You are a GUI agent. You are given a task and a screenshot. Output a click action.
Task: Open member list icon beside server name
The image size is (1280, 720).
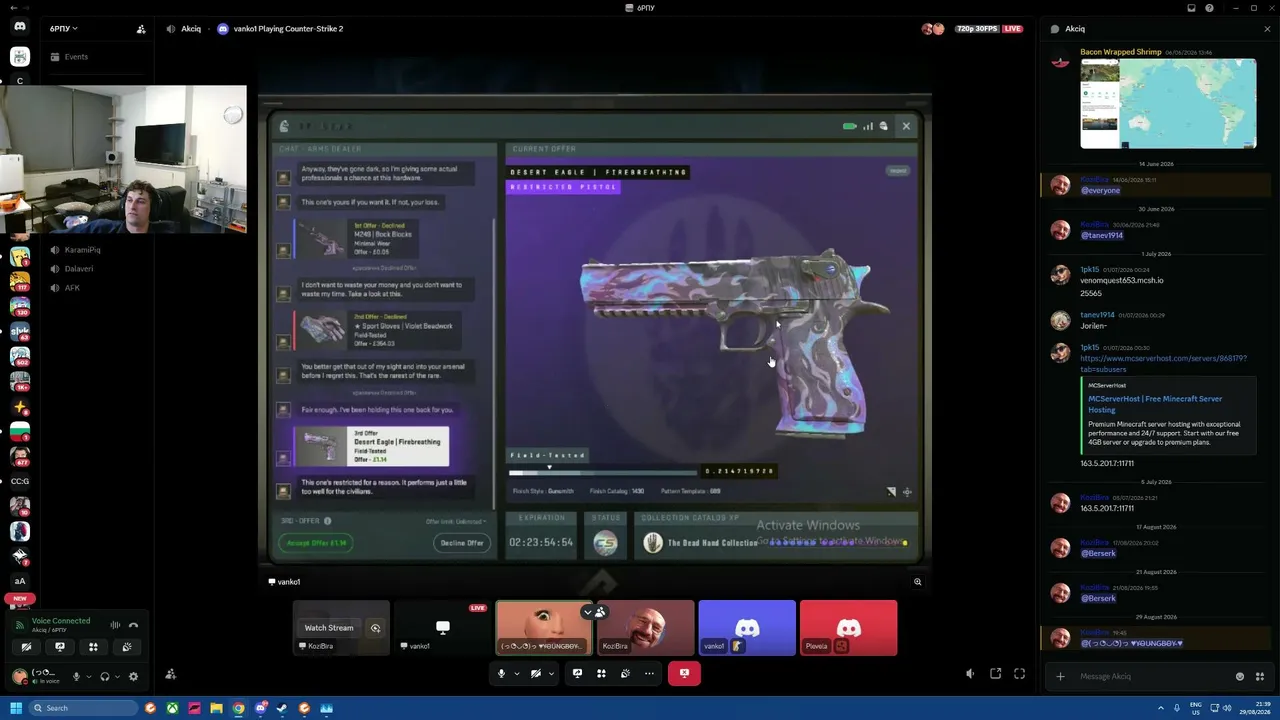141,29
